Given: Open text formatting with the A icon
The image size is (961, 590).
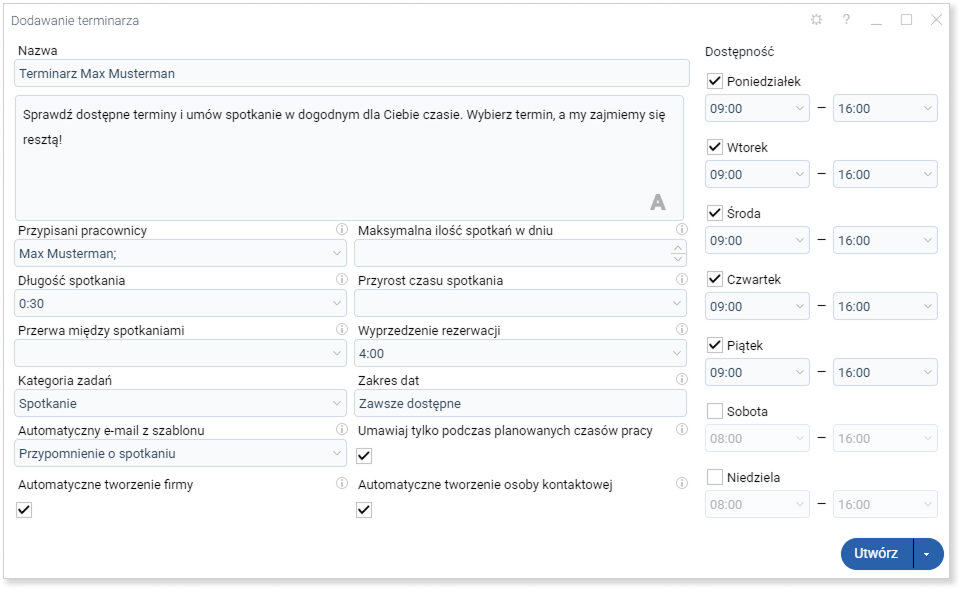Looking at the screenshot, I should tap(658, 202).
